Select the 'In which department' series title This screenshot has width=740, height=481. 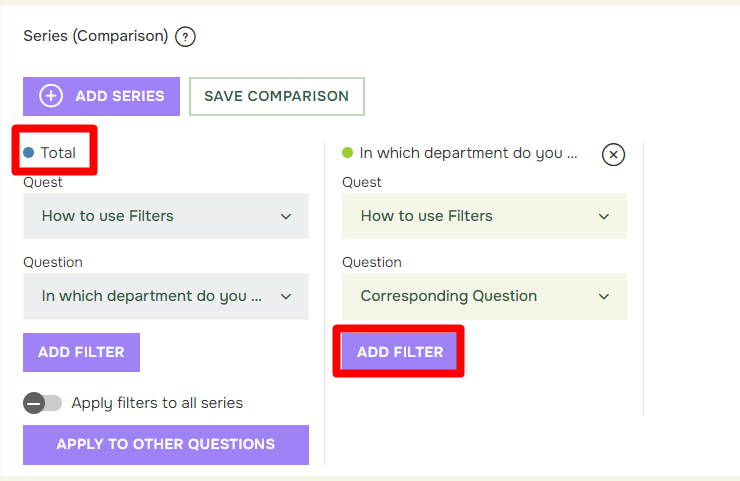click(468, 153)
